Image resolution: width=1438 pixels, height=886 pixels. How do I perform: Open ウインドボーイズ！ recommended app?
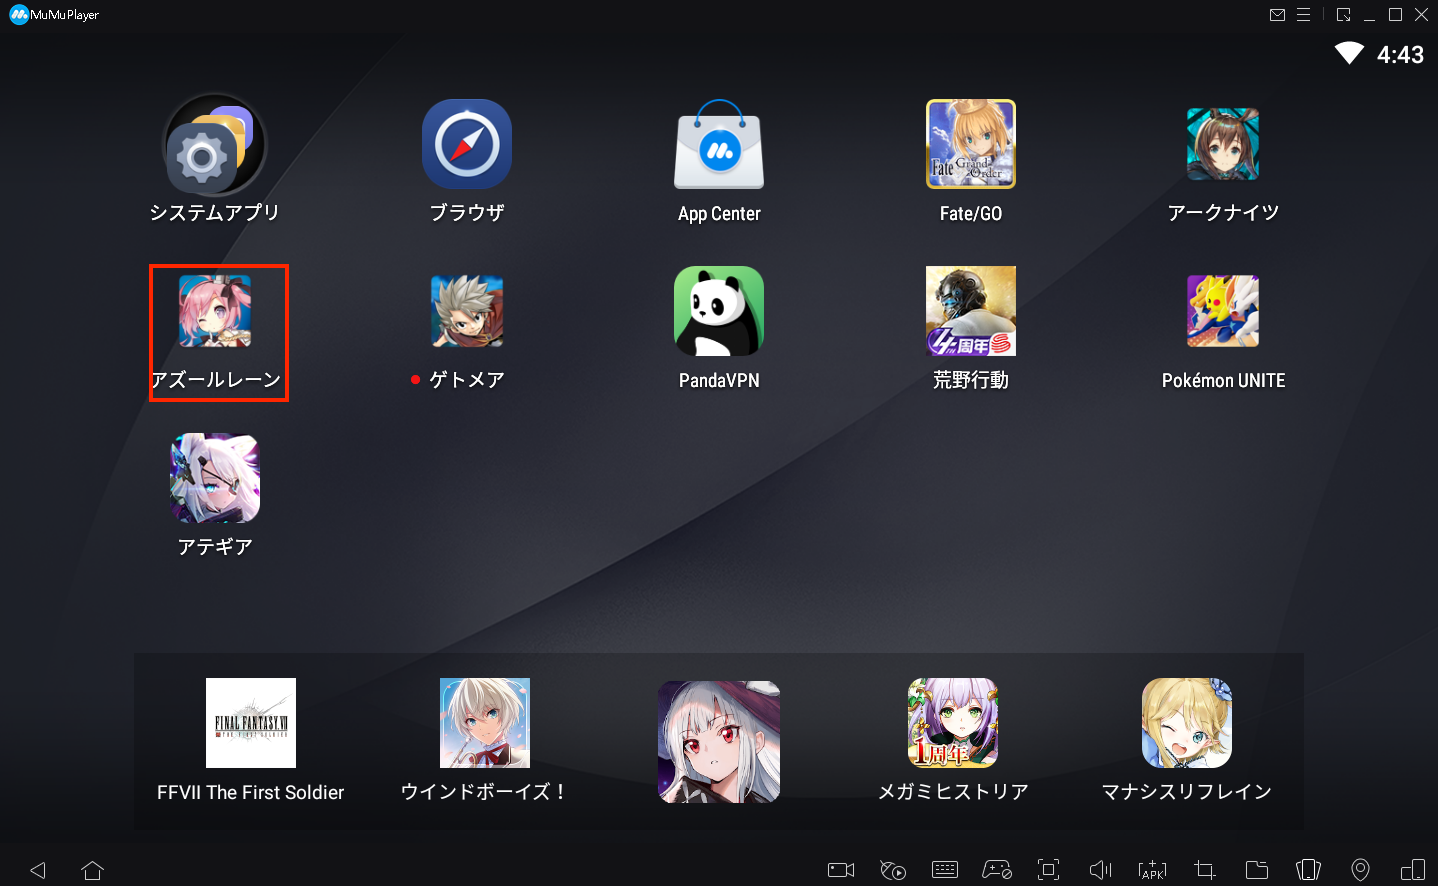[x=485, y=723]
